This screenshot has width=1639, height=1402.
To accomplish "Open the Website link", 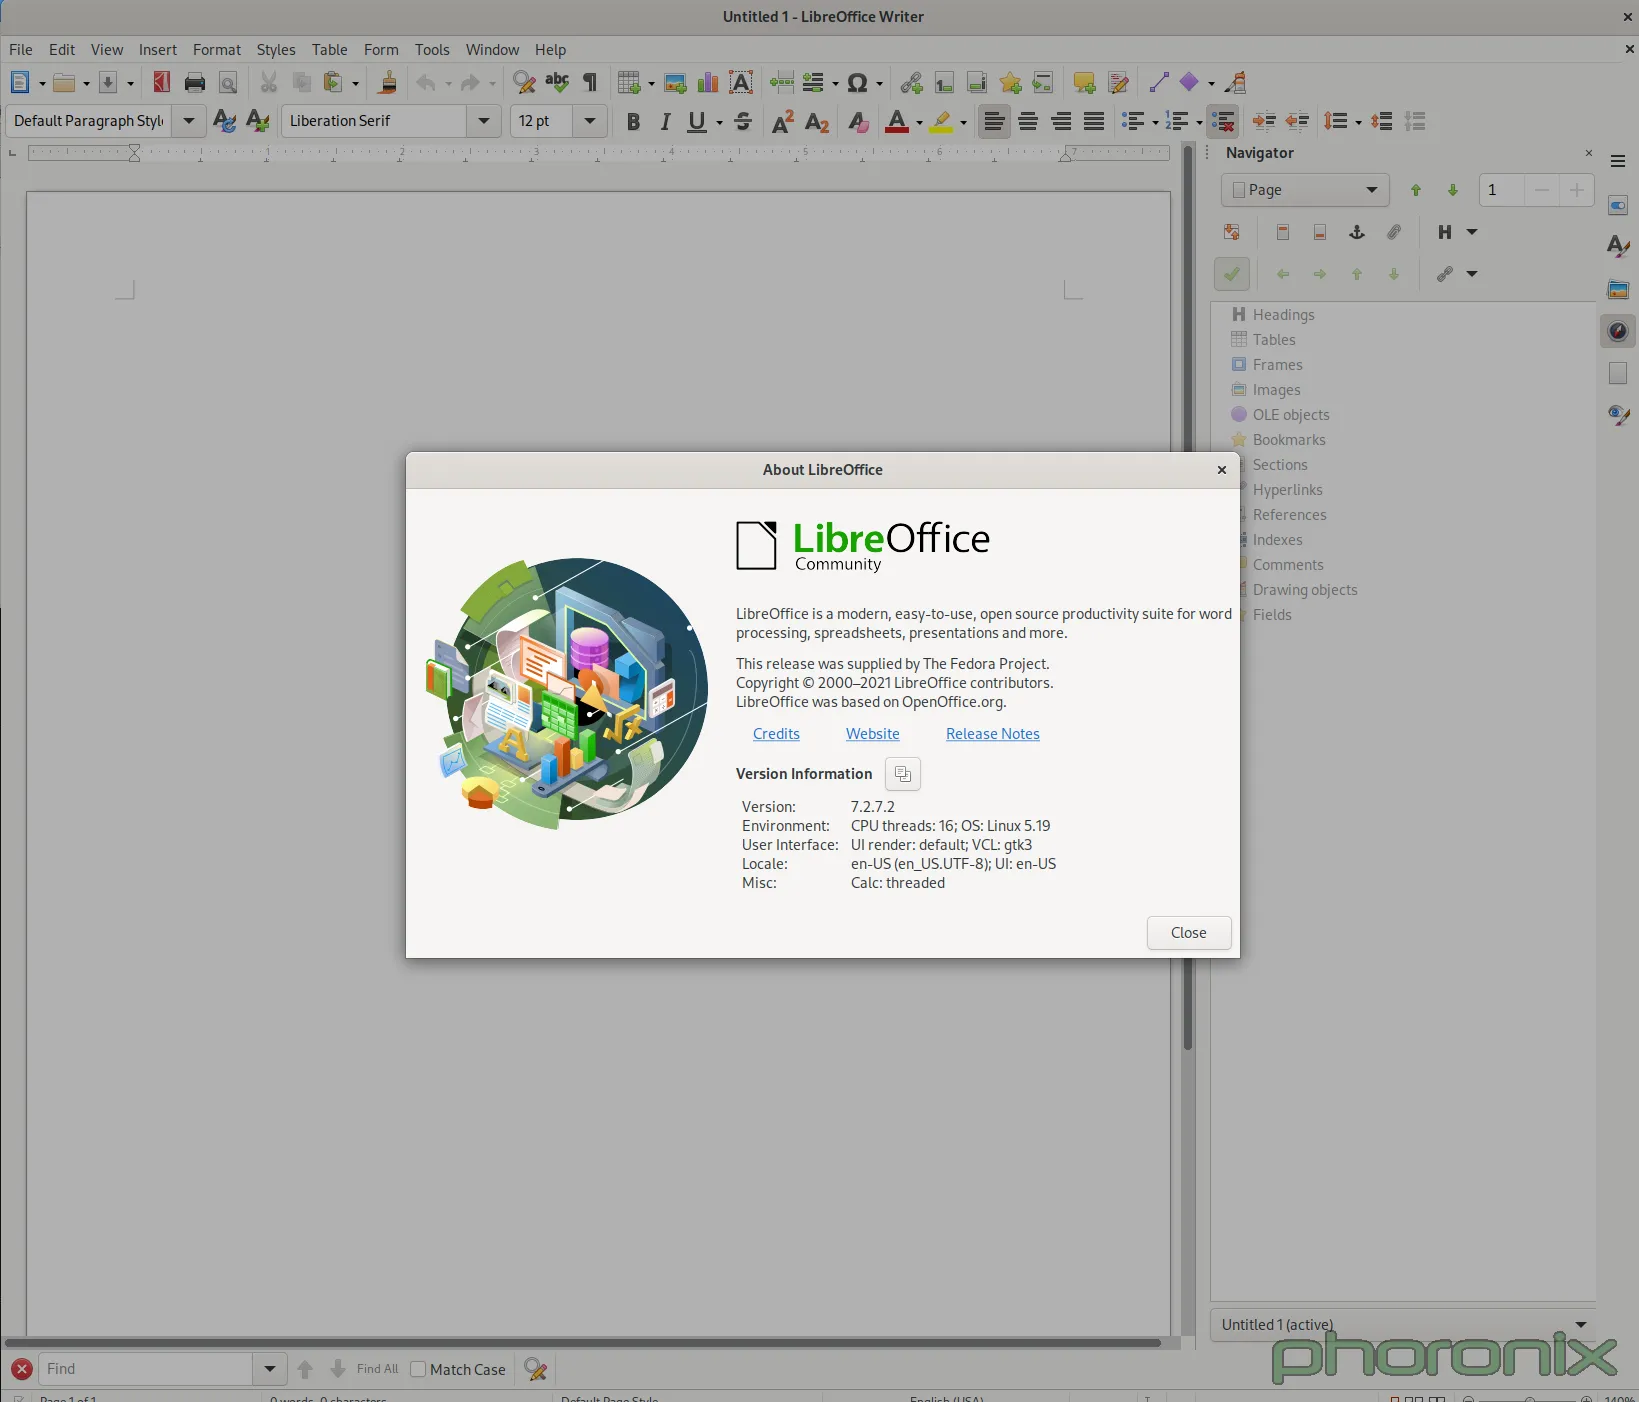I will 873,734.
